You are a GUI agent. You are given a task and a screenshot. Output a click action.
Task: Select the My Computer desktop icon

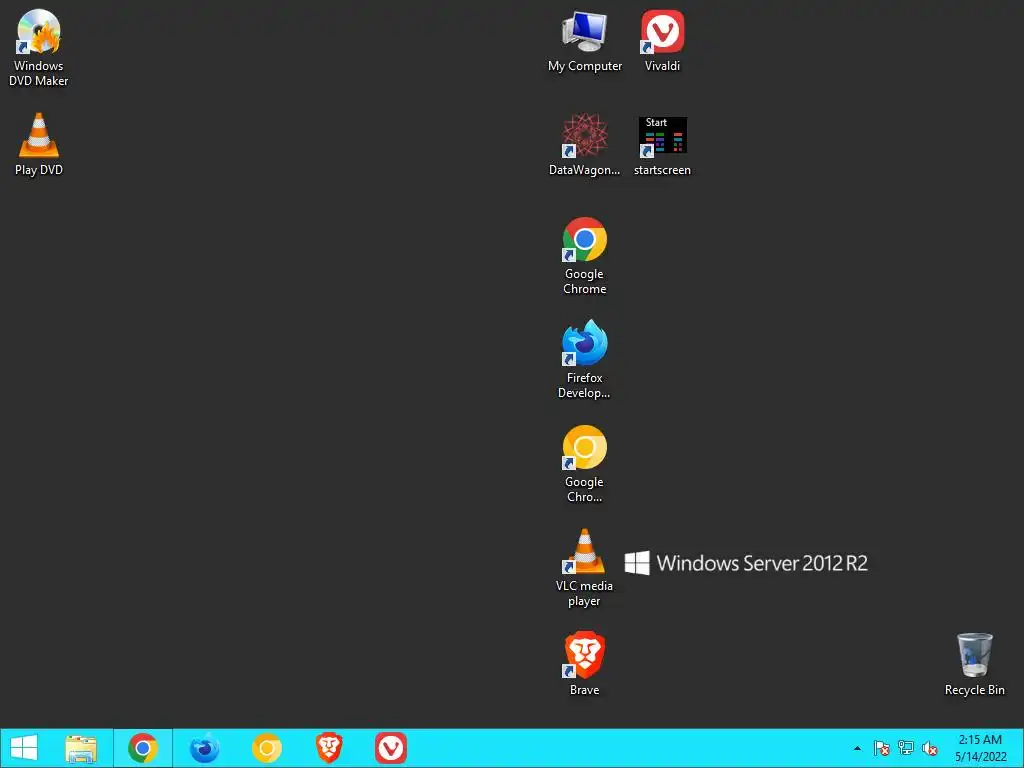pyautogui.click(x=584, y=40)
